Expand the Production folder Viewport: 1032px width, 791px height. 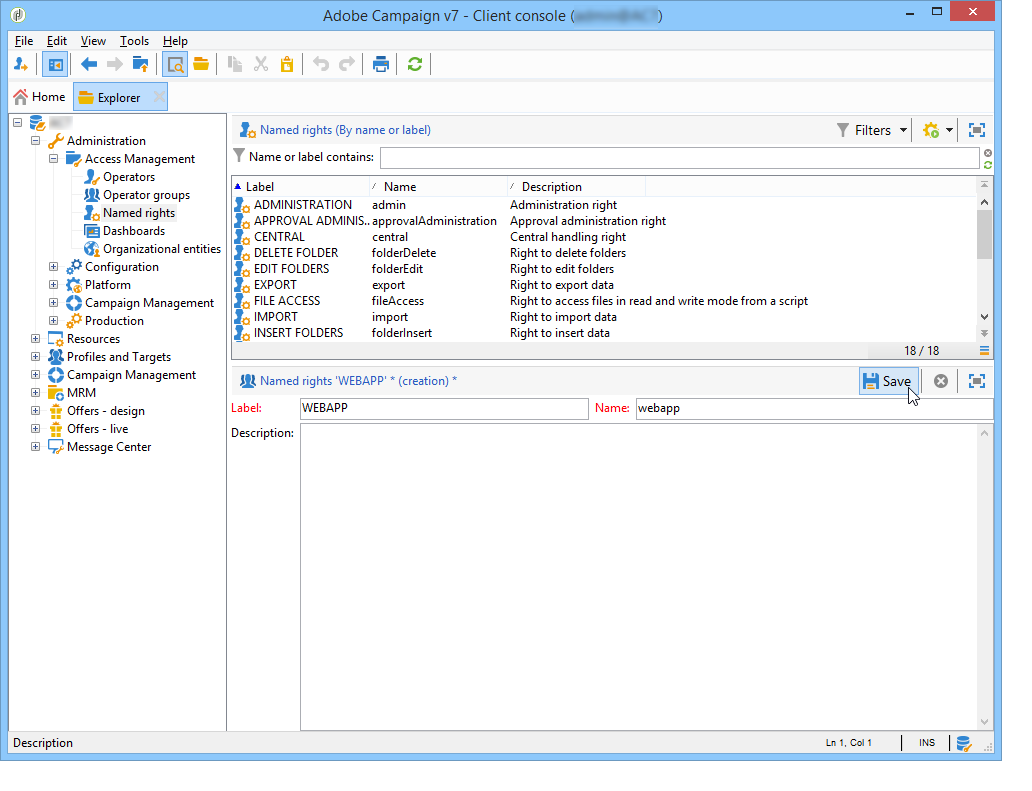(54, 320)
